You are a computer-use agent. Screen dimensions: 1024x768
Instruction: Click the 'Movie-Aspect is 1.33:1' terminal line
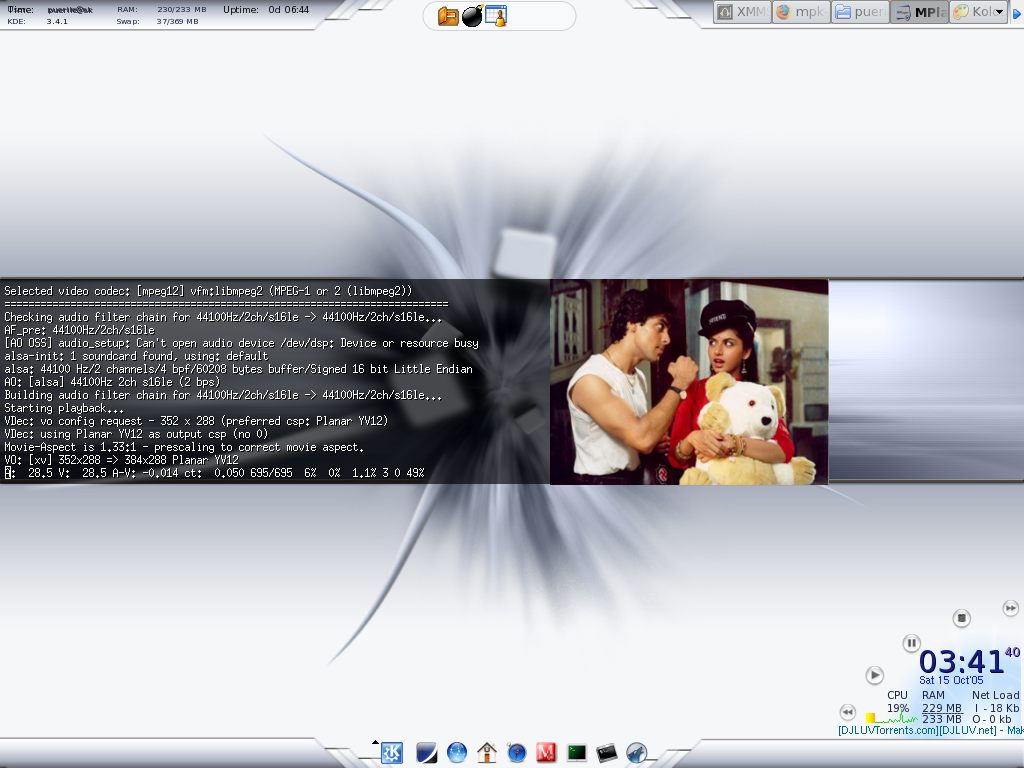click(184, 447)
